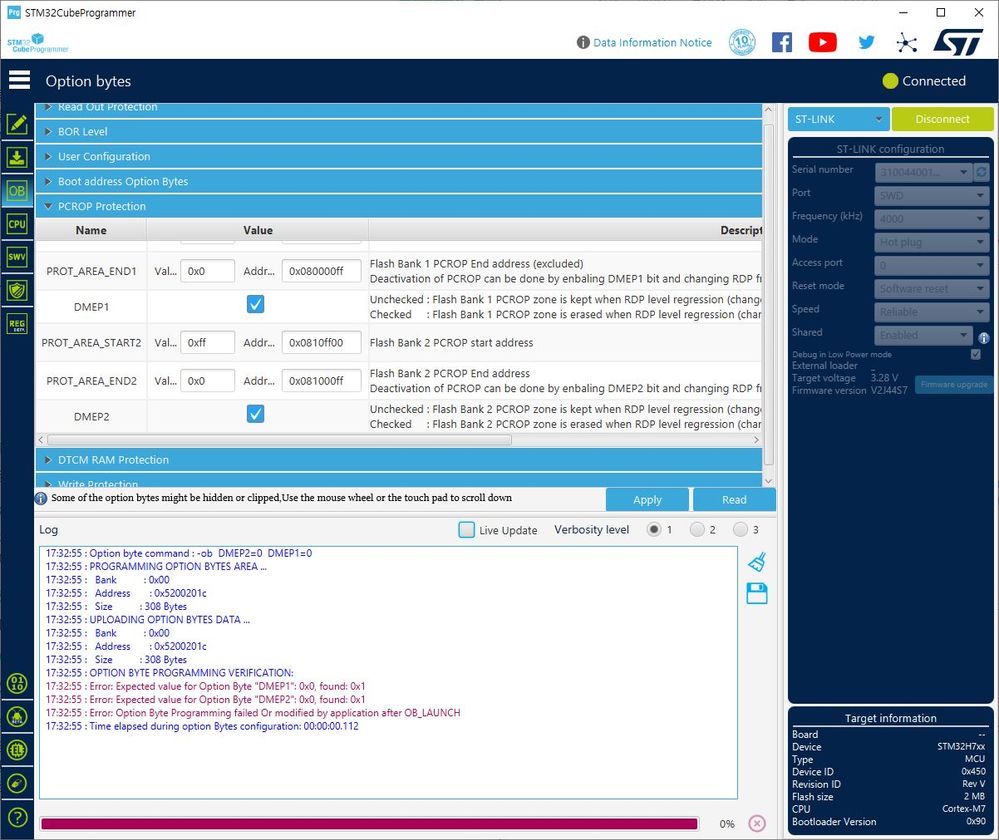Select verbosity level 2

point(697,530)
